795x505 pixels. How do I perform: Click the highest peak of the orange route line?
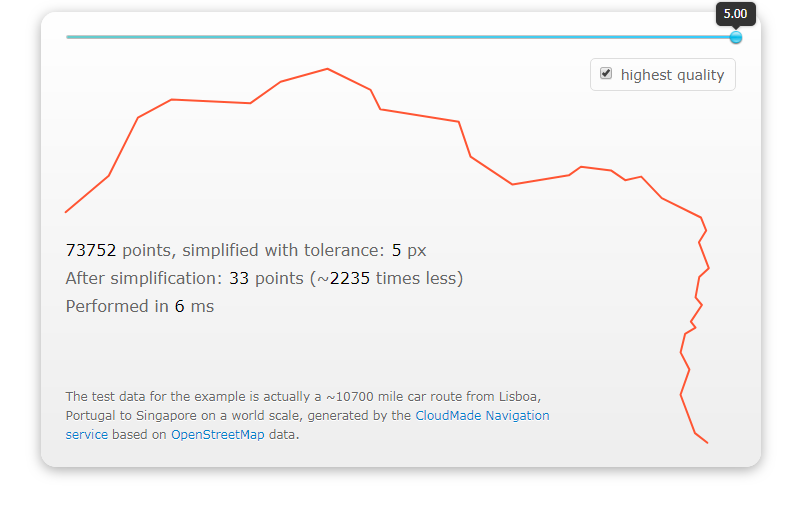pyautogui.click(x=328, y=69)
